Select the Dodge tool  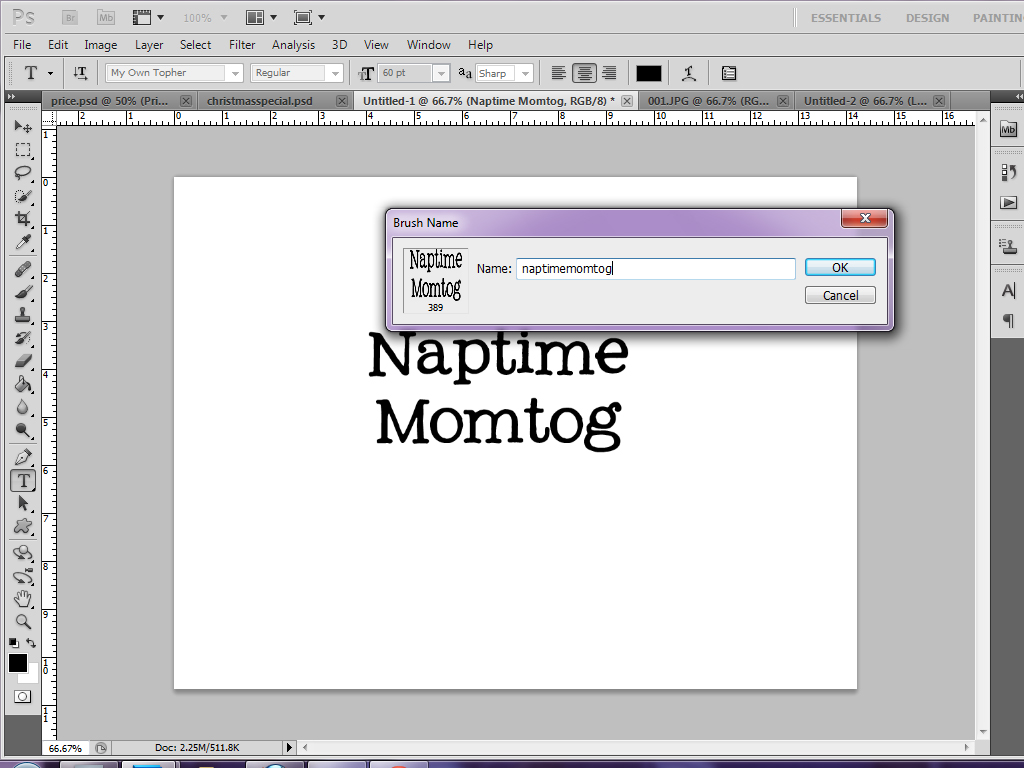tap(23, 430)
